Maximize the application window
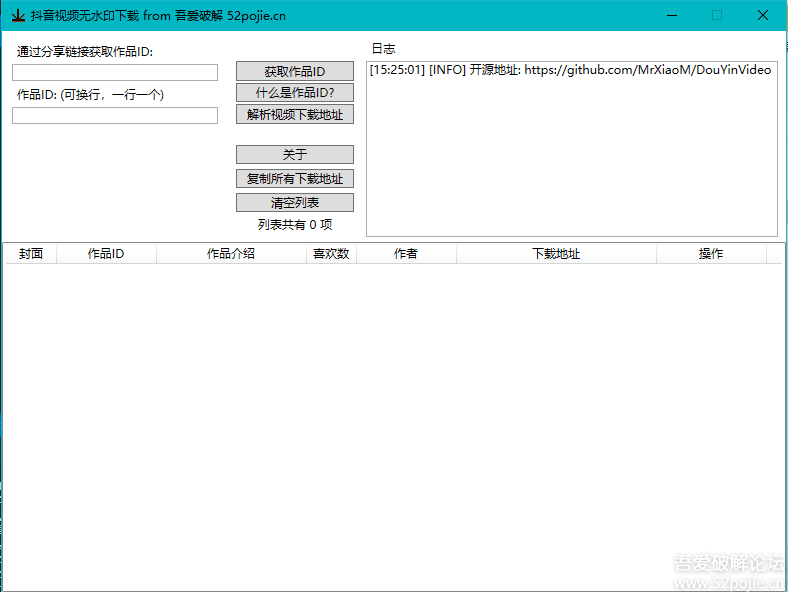This screenshot has width=788, height=592. click(717, 15)
